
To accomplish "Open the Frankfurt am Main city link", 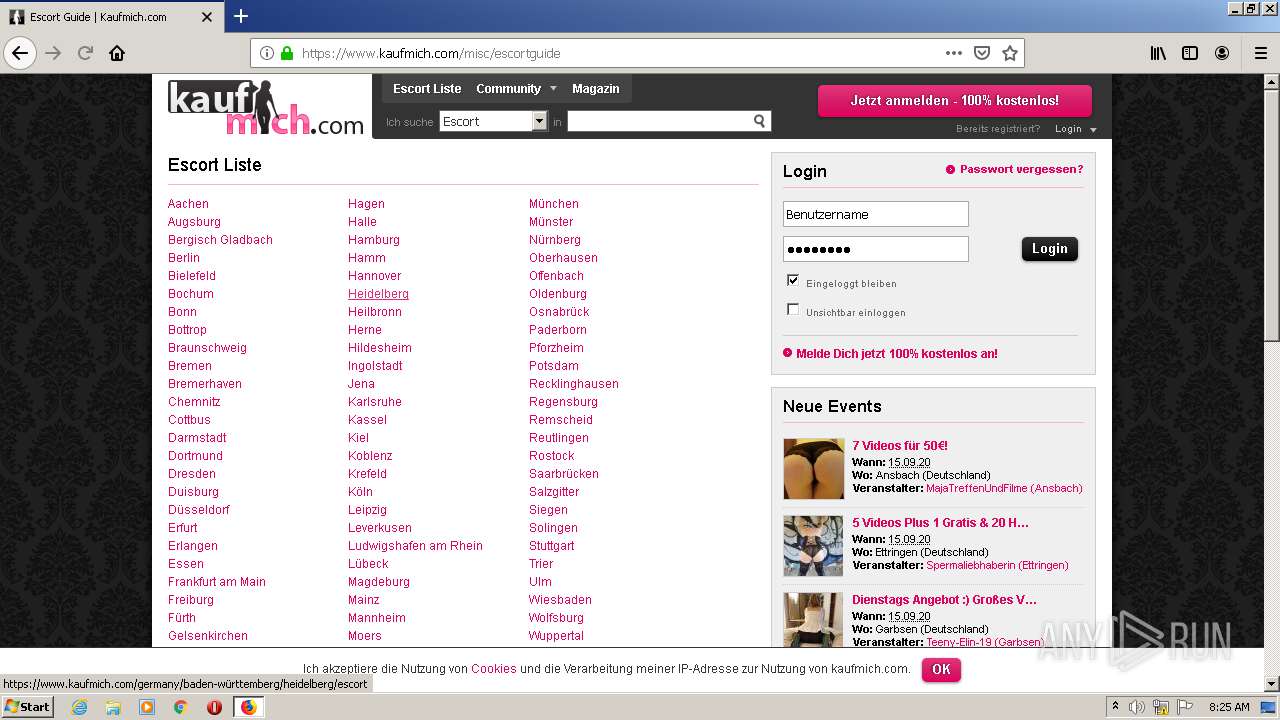I will (217, 582).
